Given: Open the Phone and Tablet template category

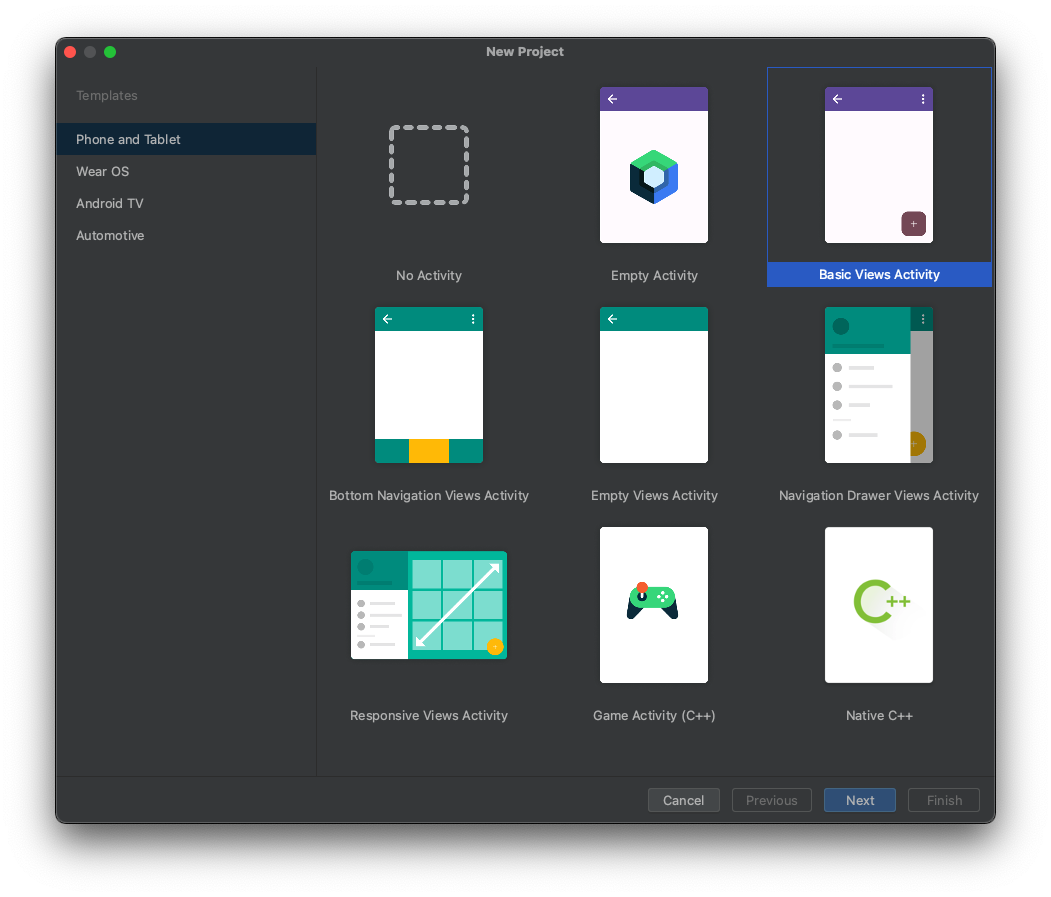Looking at the screenshot, I should click(x=186, y=139).
